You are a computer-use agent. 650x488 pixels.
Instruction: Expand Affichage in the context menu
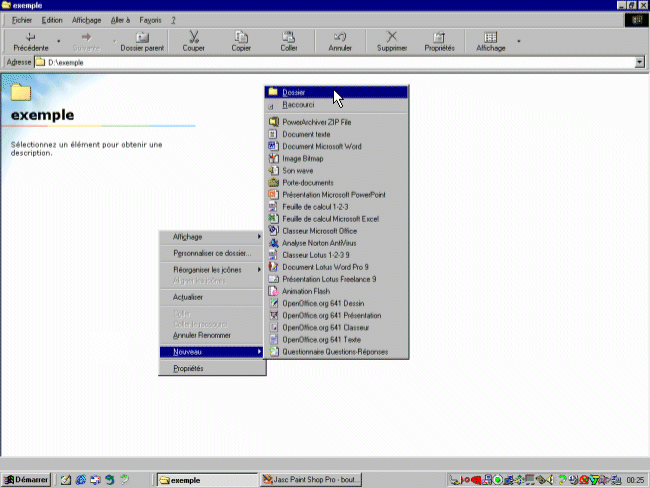(x=212, y=237)
